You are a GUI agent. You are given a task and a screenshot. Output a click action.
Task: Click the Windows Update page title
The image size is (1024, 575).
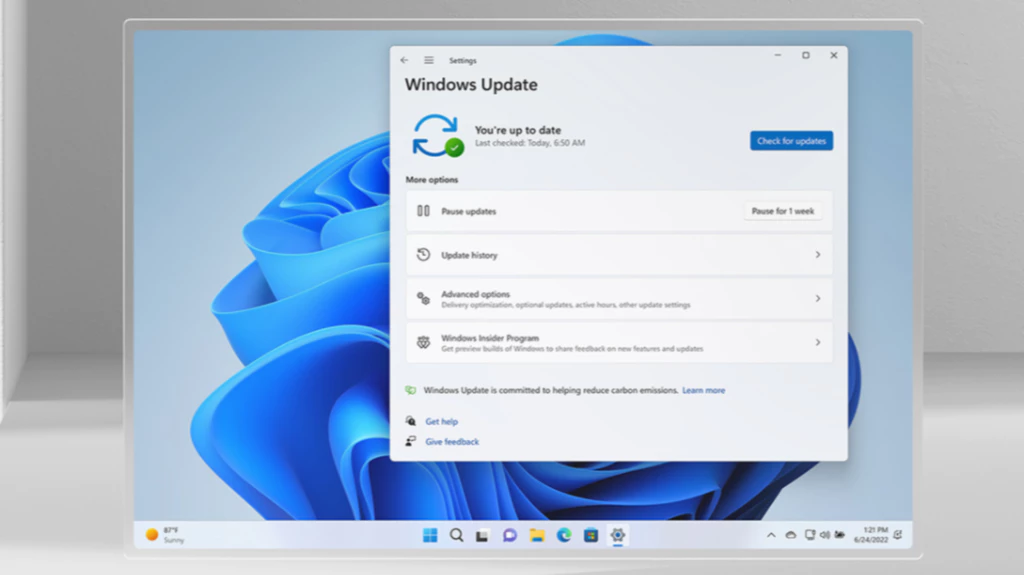(471, 84)
